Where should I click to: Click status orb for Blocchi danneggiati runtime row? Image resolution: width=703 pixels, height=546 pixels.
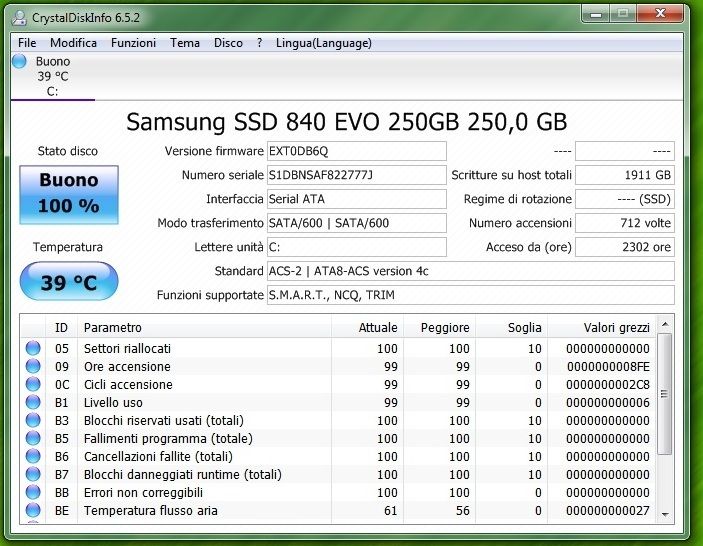click(33, 474)
